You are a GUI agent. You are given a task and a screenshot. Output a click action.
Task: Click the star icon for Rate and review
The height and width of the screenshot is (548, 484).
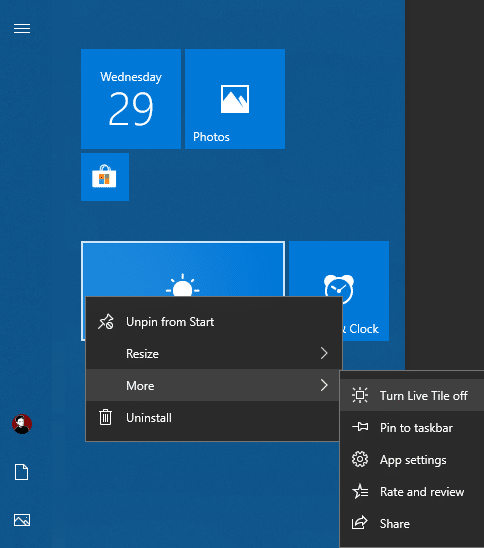(360, 491)
